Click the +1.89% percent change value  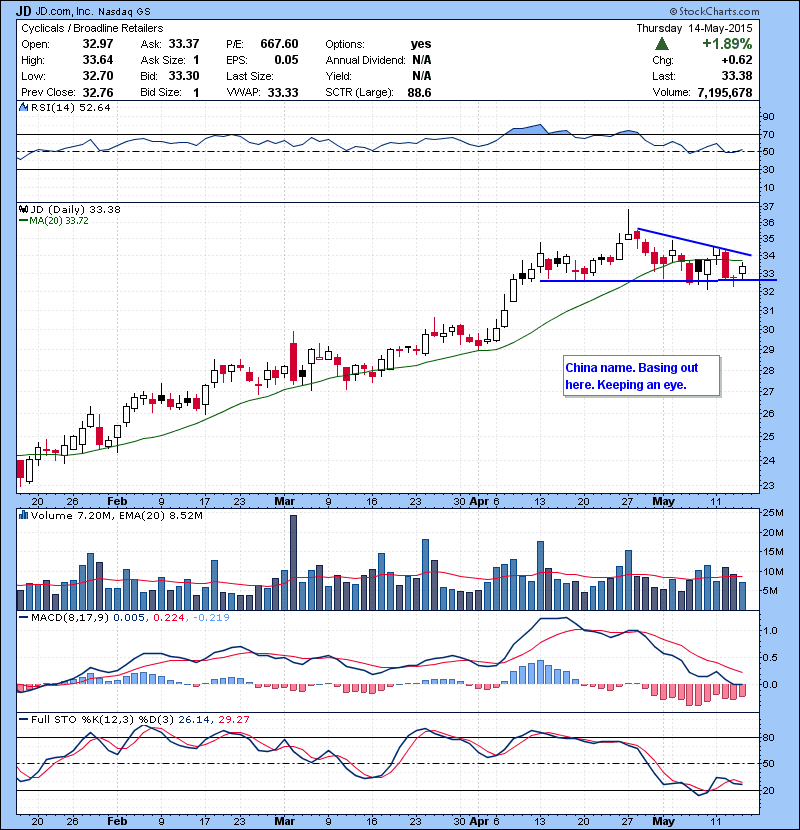[728, 45]
